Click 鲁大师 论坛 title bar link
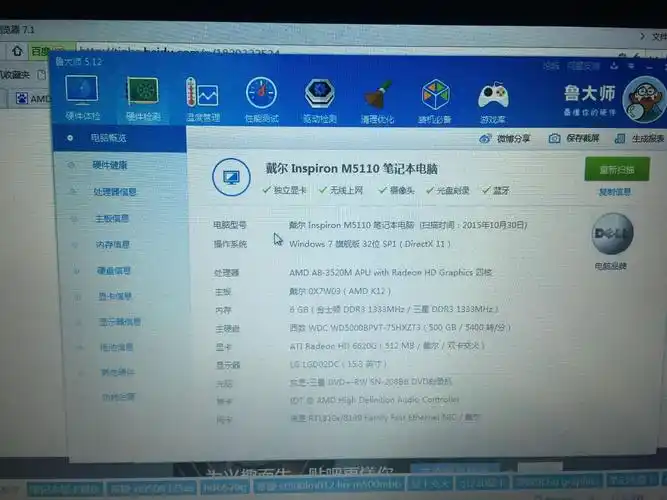The width and height of the screenshot is (667, 500). [x=551, y=66]
